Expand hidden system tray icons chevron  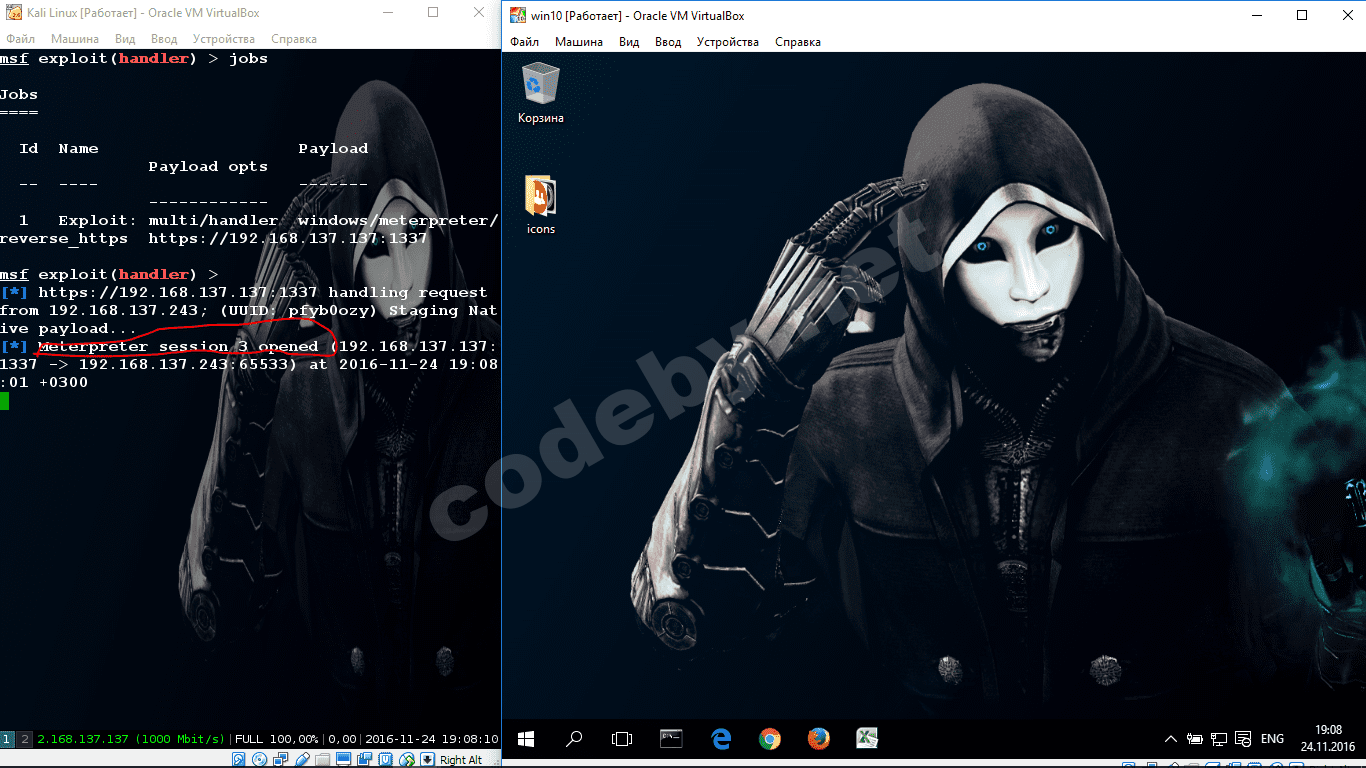click(1171, 739)
